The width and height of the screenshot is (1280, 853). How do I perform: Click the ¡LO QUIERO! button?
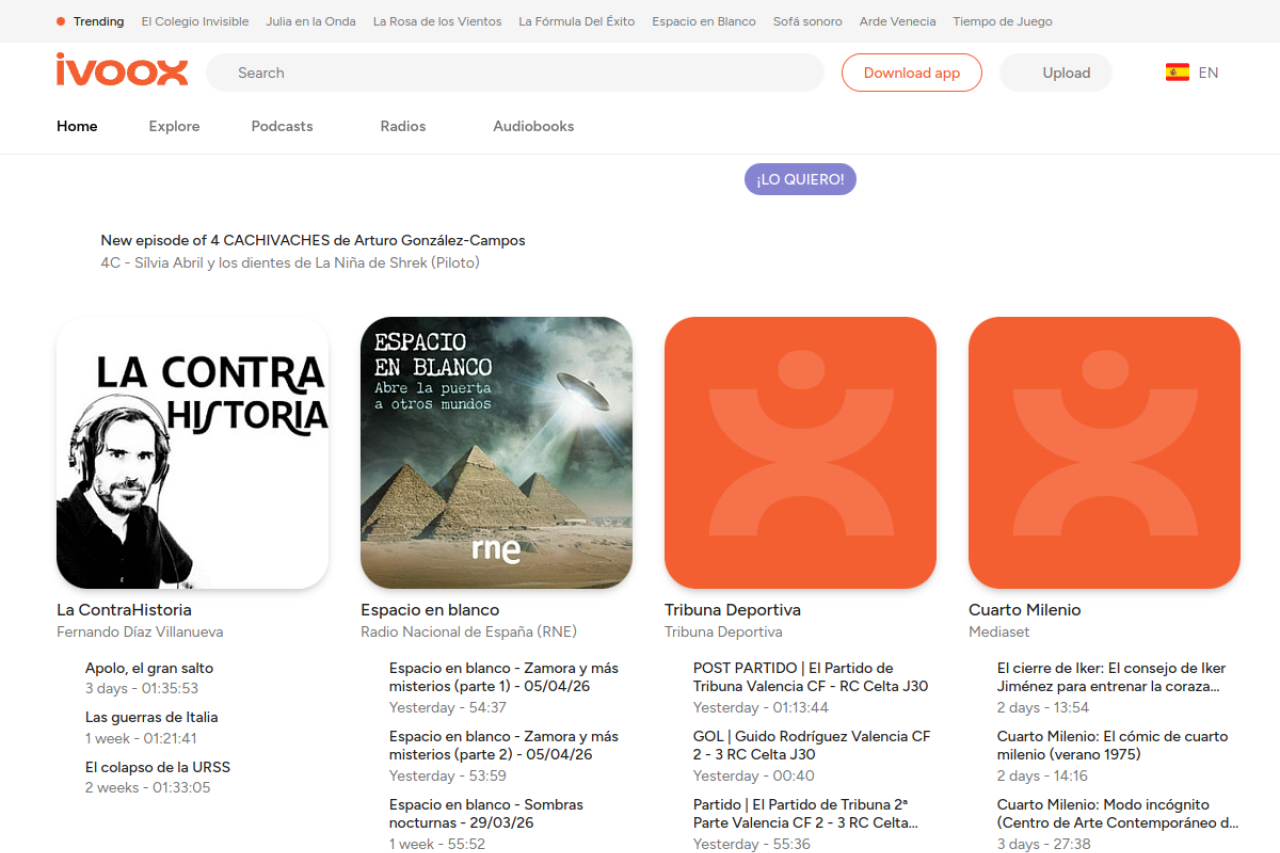800,179
